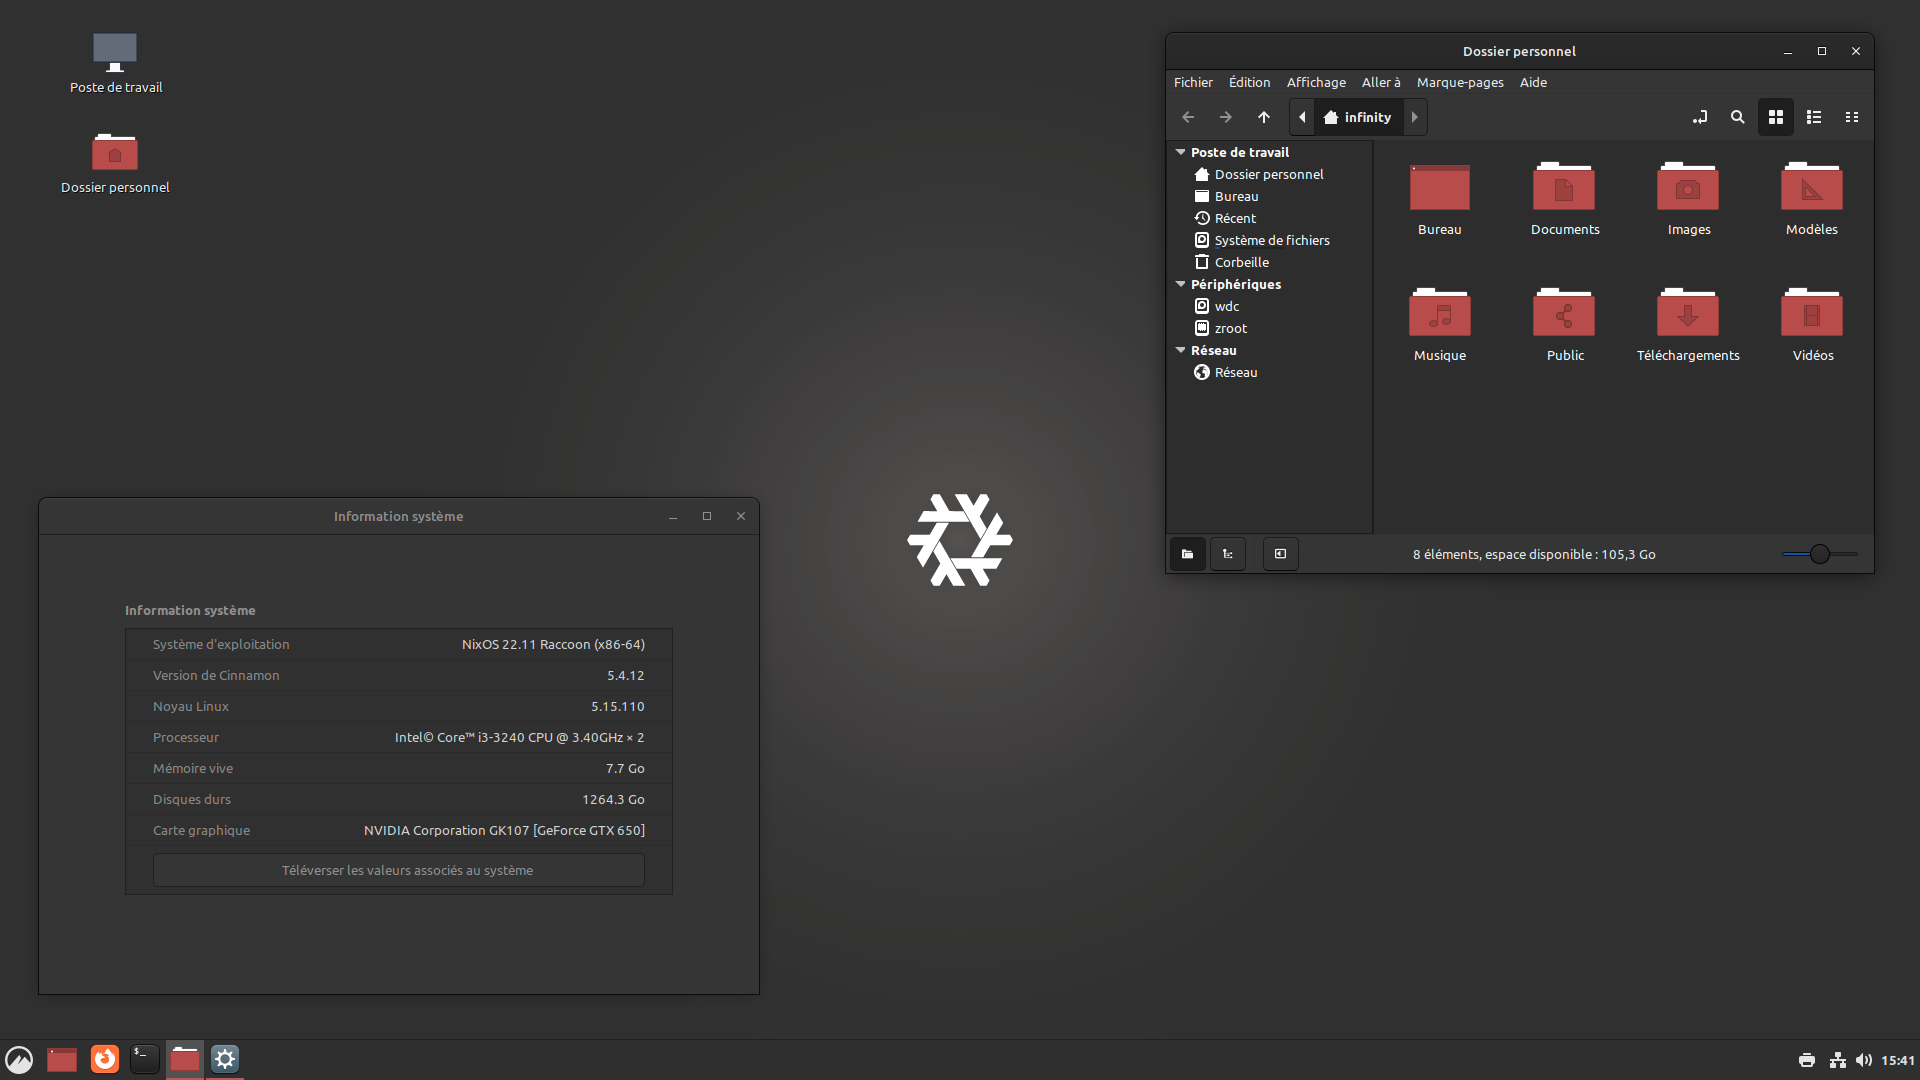
Task: Select Système de fichiers in sidebar
Action: pos(1271,240)
